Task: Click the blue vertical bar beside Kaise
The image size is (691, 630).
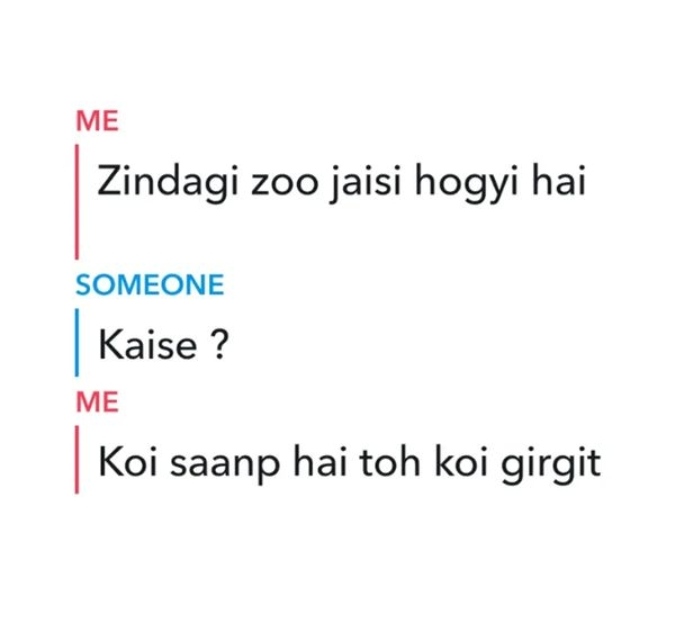Action: (77, 342)
